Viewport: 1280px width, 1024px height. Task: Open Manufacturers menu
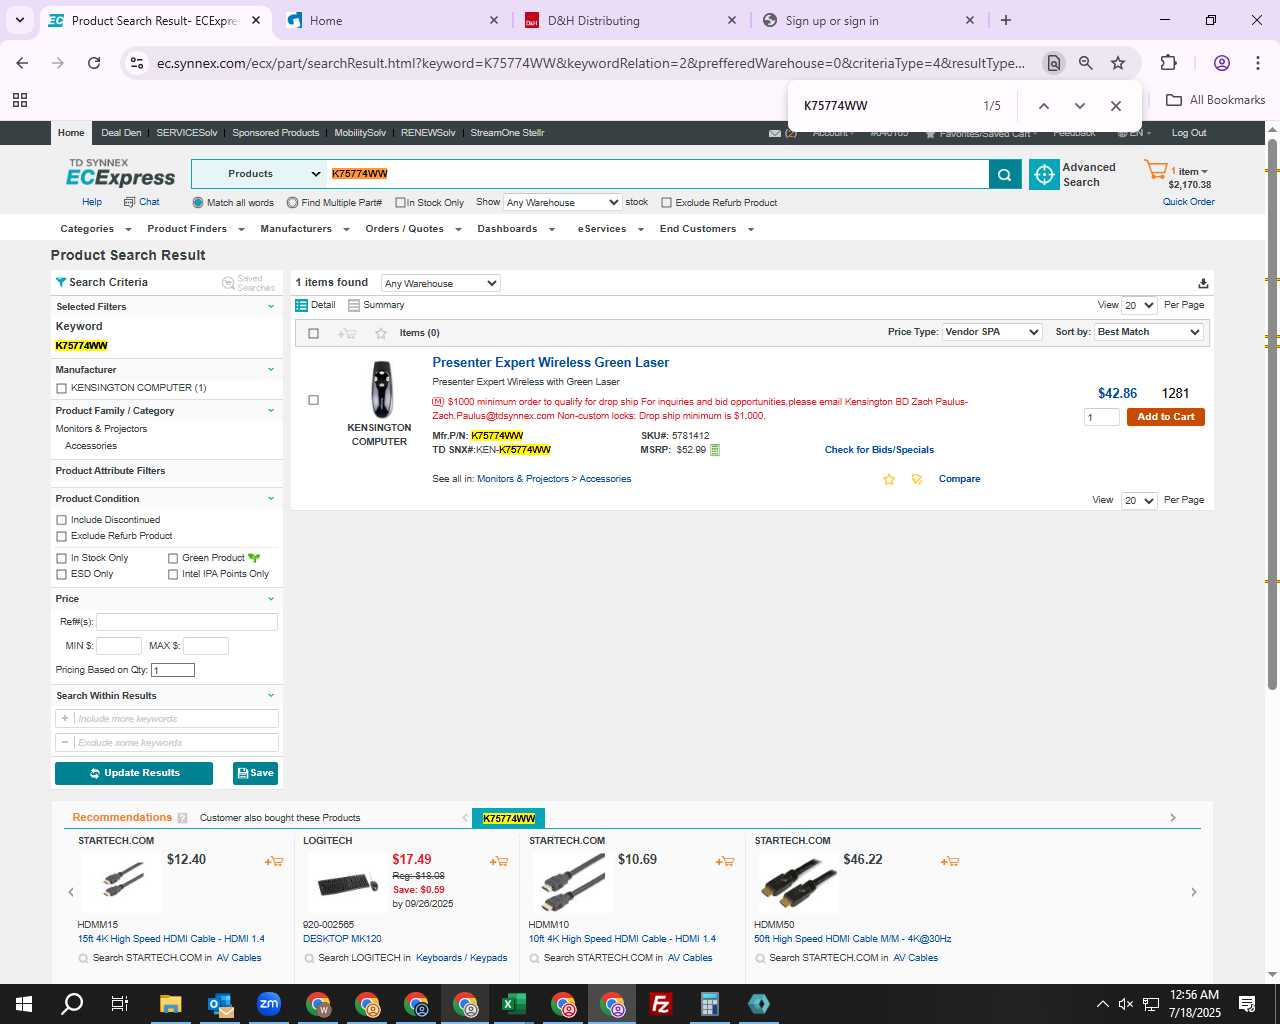pyautogui.click(x=304, y=229)
